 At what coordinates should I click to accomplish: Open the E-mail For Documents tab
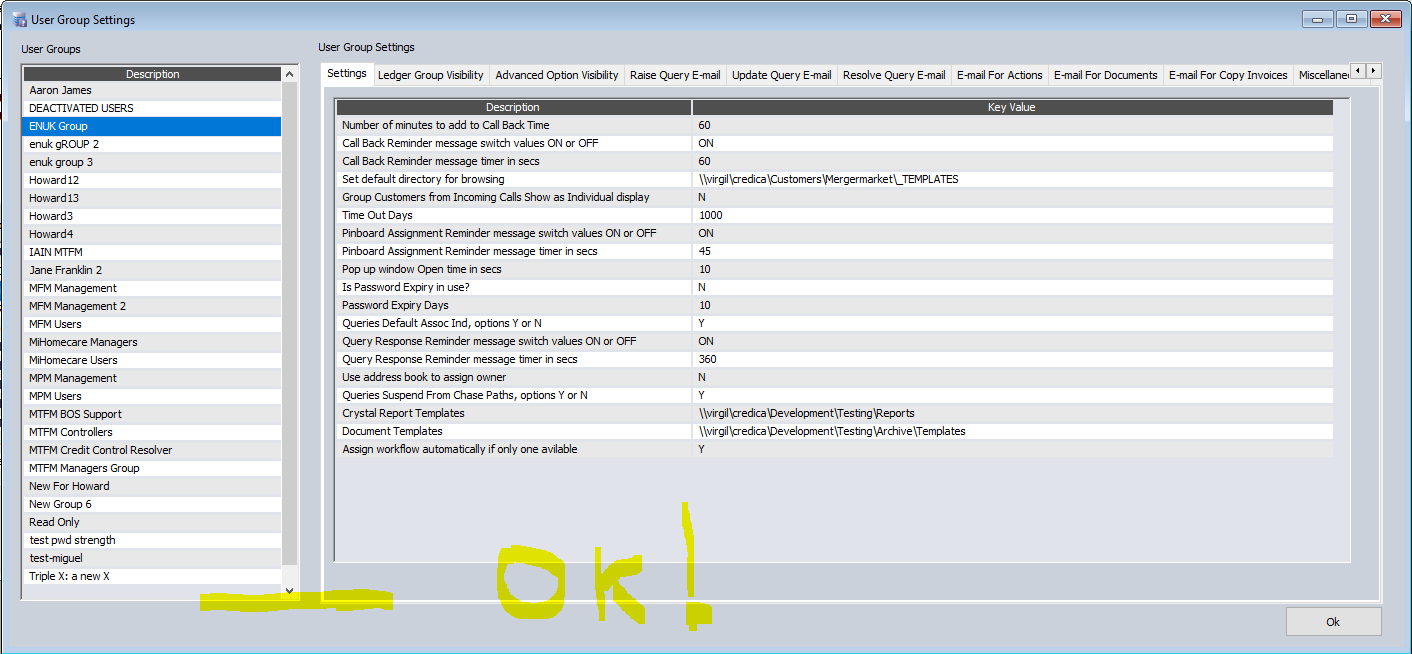tap(1105, 75)
